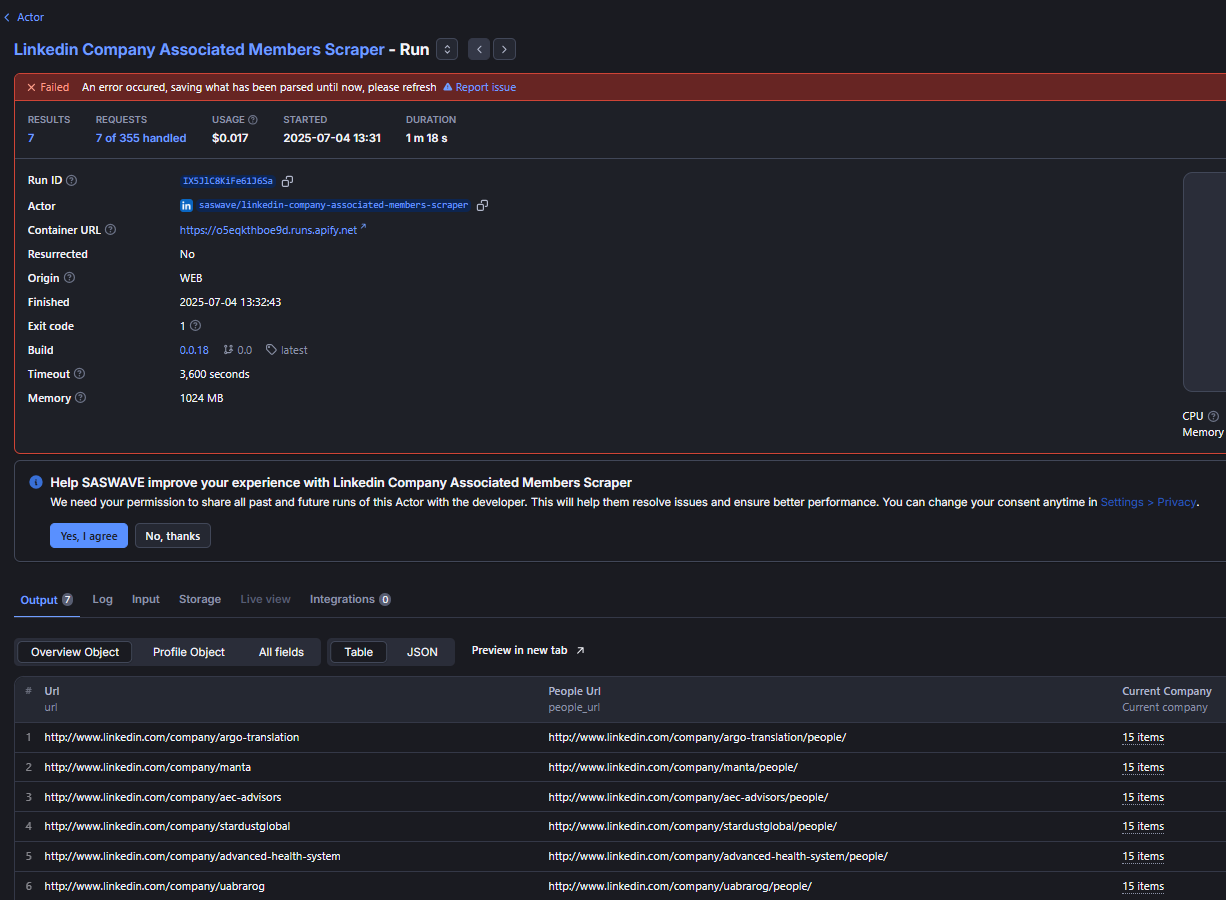1226x900 pixels.
Task: Open the Linkedin Company Associated Members Scraper title link
Action: tap(199, 49)
